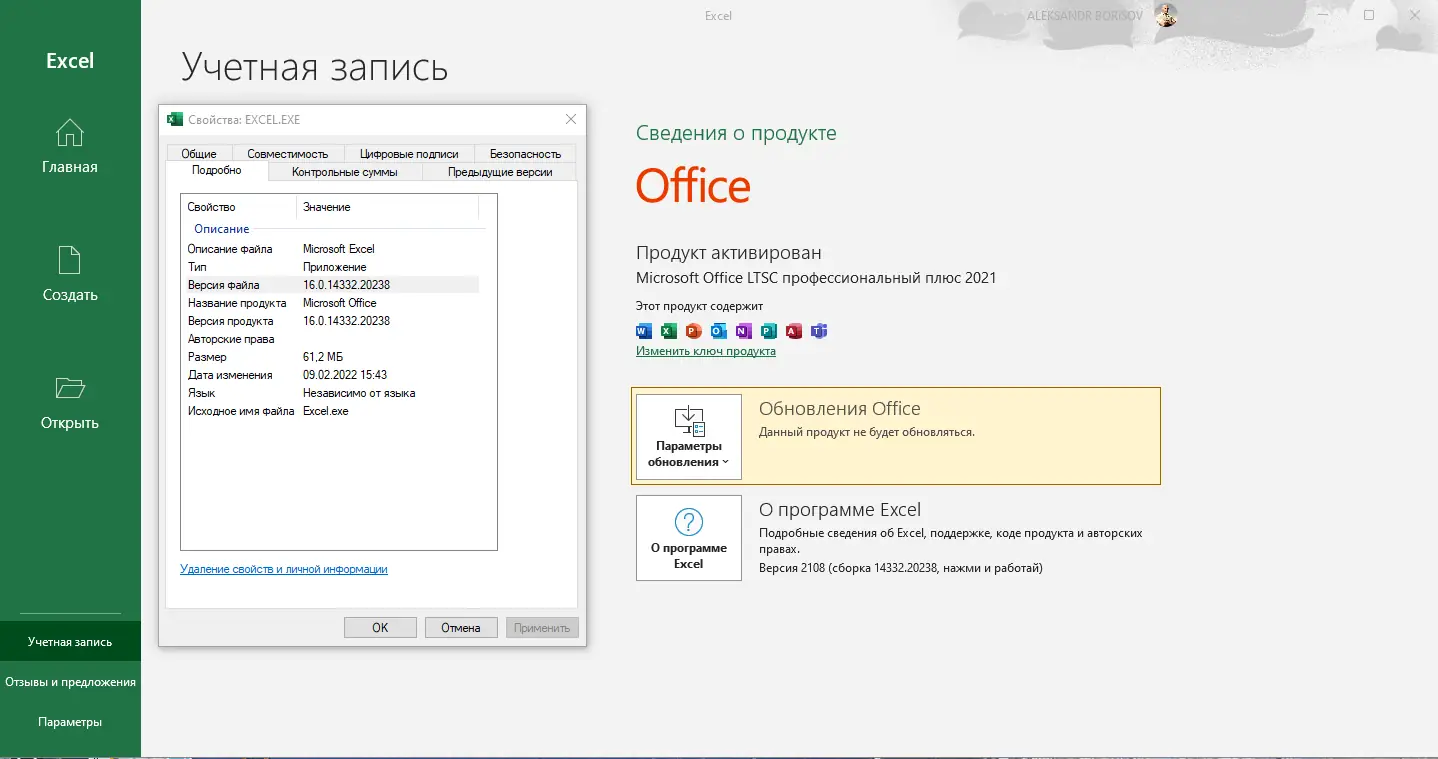Click the Создать new document icon

[70, 260]
